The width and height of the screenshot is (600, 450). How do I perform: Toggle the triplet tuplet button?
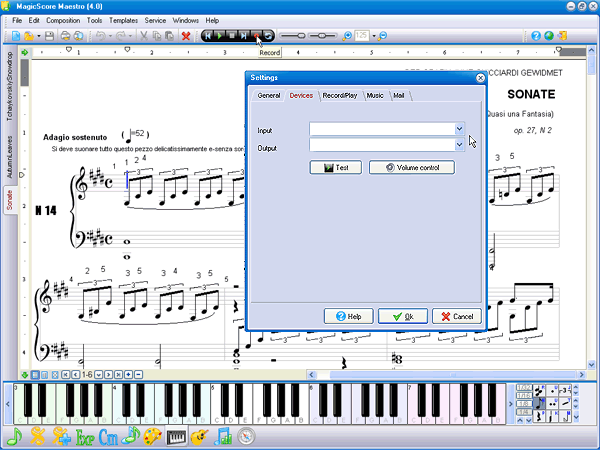(565, 391)
